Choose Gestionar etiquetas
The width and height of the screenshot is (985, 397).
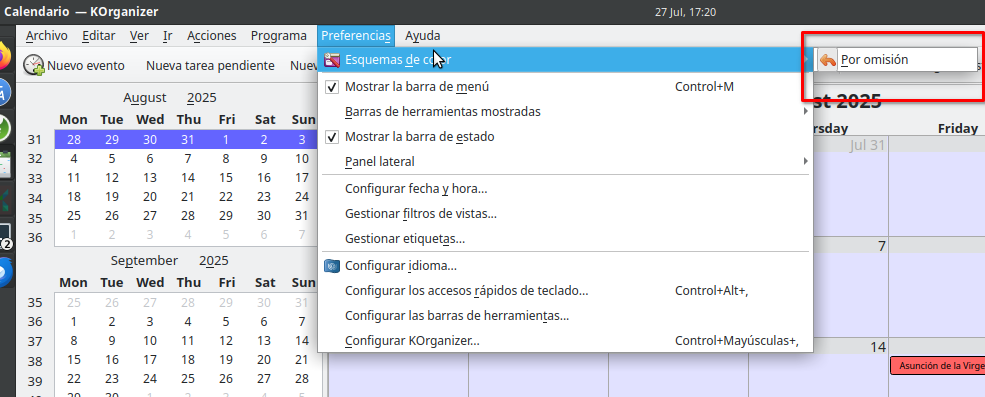pyautogui.click(x=565, y=239)
